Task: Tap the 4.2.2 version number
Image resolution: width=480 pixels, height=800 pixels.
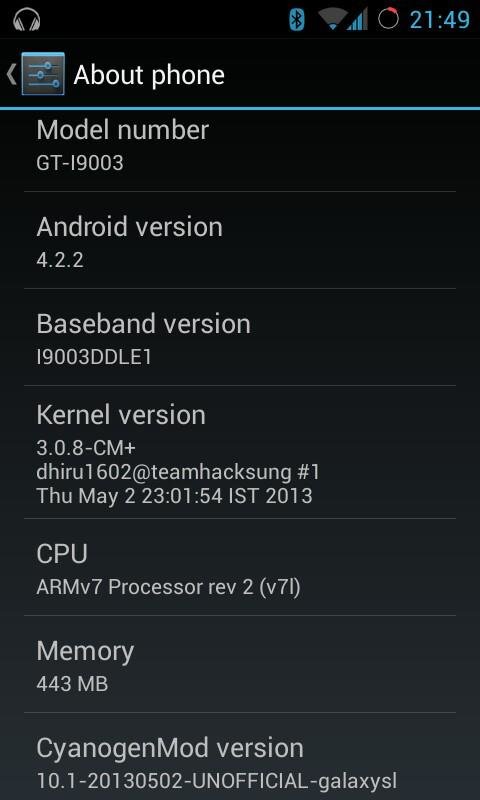Action: click(x=60, y=260)
